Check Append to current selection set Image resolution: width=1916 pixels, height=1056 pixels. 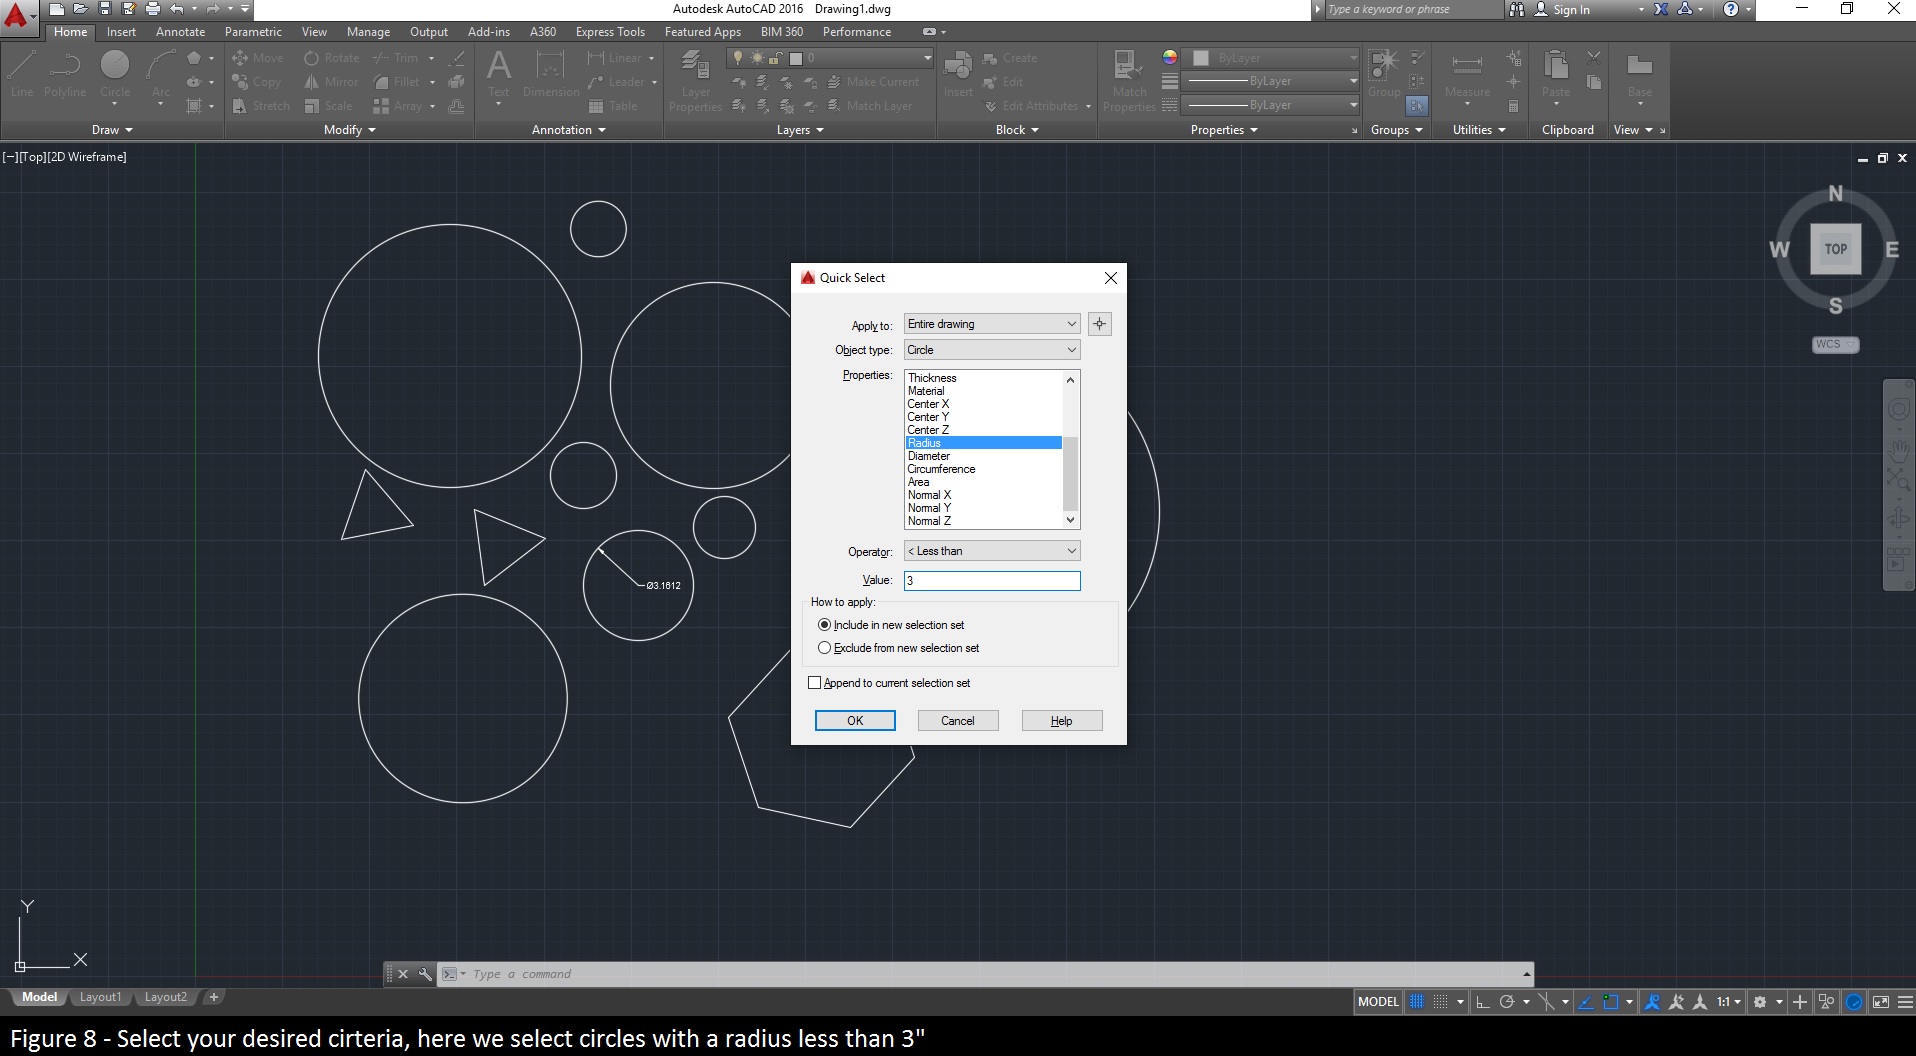coord(814,682)
